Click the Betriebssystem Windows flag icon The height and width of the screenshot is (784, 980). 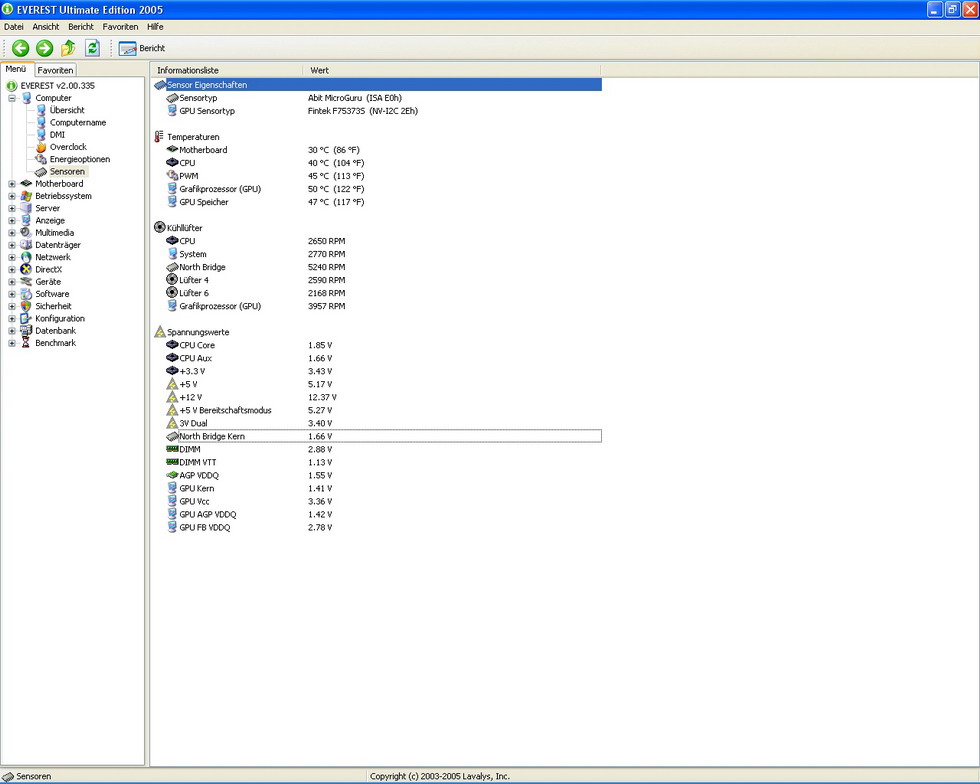tap(26, 196)
